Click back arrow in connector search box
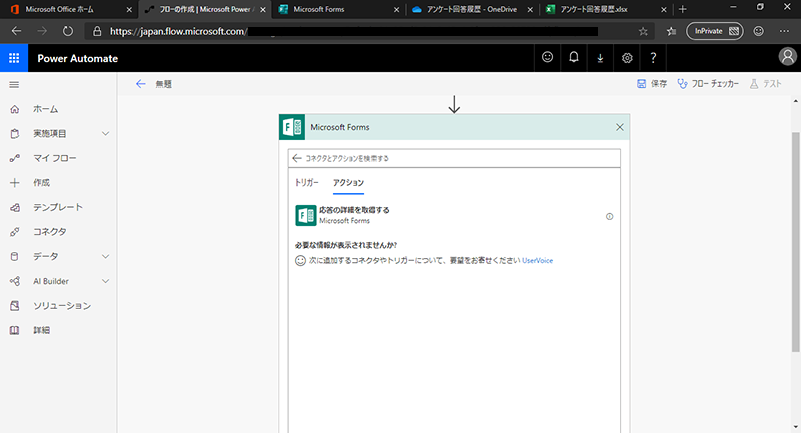This screenshot has width=801, height=433. [297, 158]
